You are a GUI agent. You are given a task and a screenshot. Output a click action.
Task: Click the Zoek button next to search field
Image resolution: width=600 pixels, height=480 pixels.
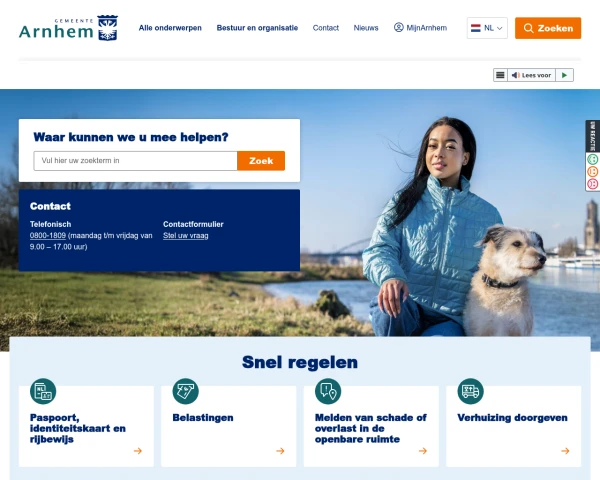click(x=261, y=161)
